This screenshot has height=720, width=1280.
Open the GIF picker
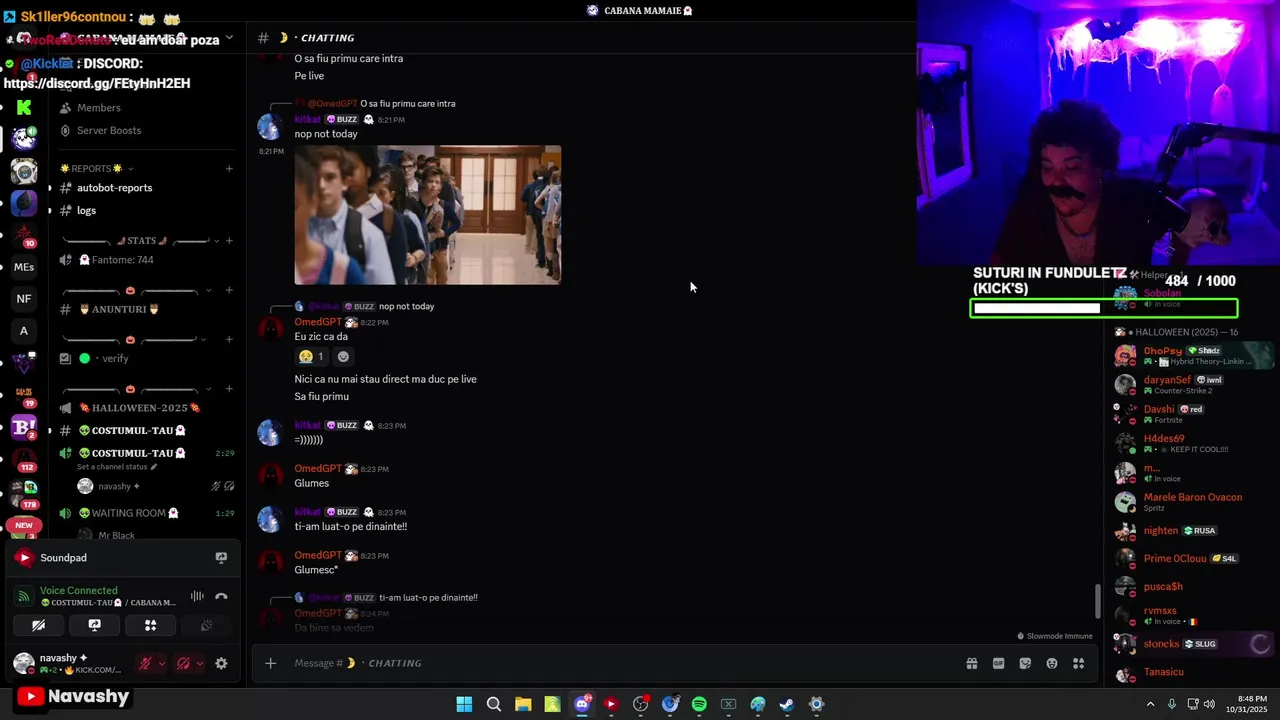[998, 663]
